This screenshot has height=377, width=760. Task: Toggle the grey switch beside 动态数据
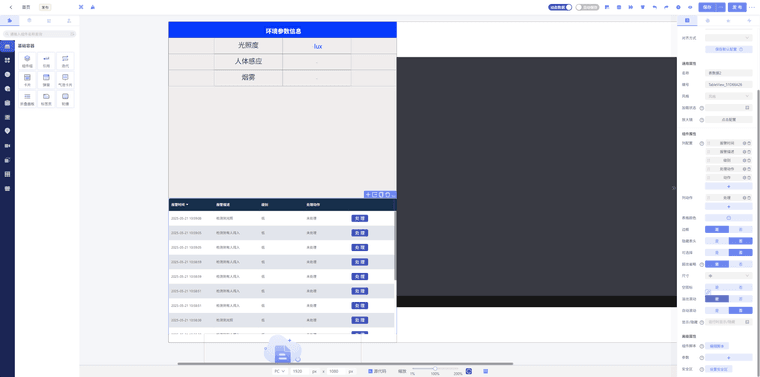pyautogui.click(x=587, y=7)
